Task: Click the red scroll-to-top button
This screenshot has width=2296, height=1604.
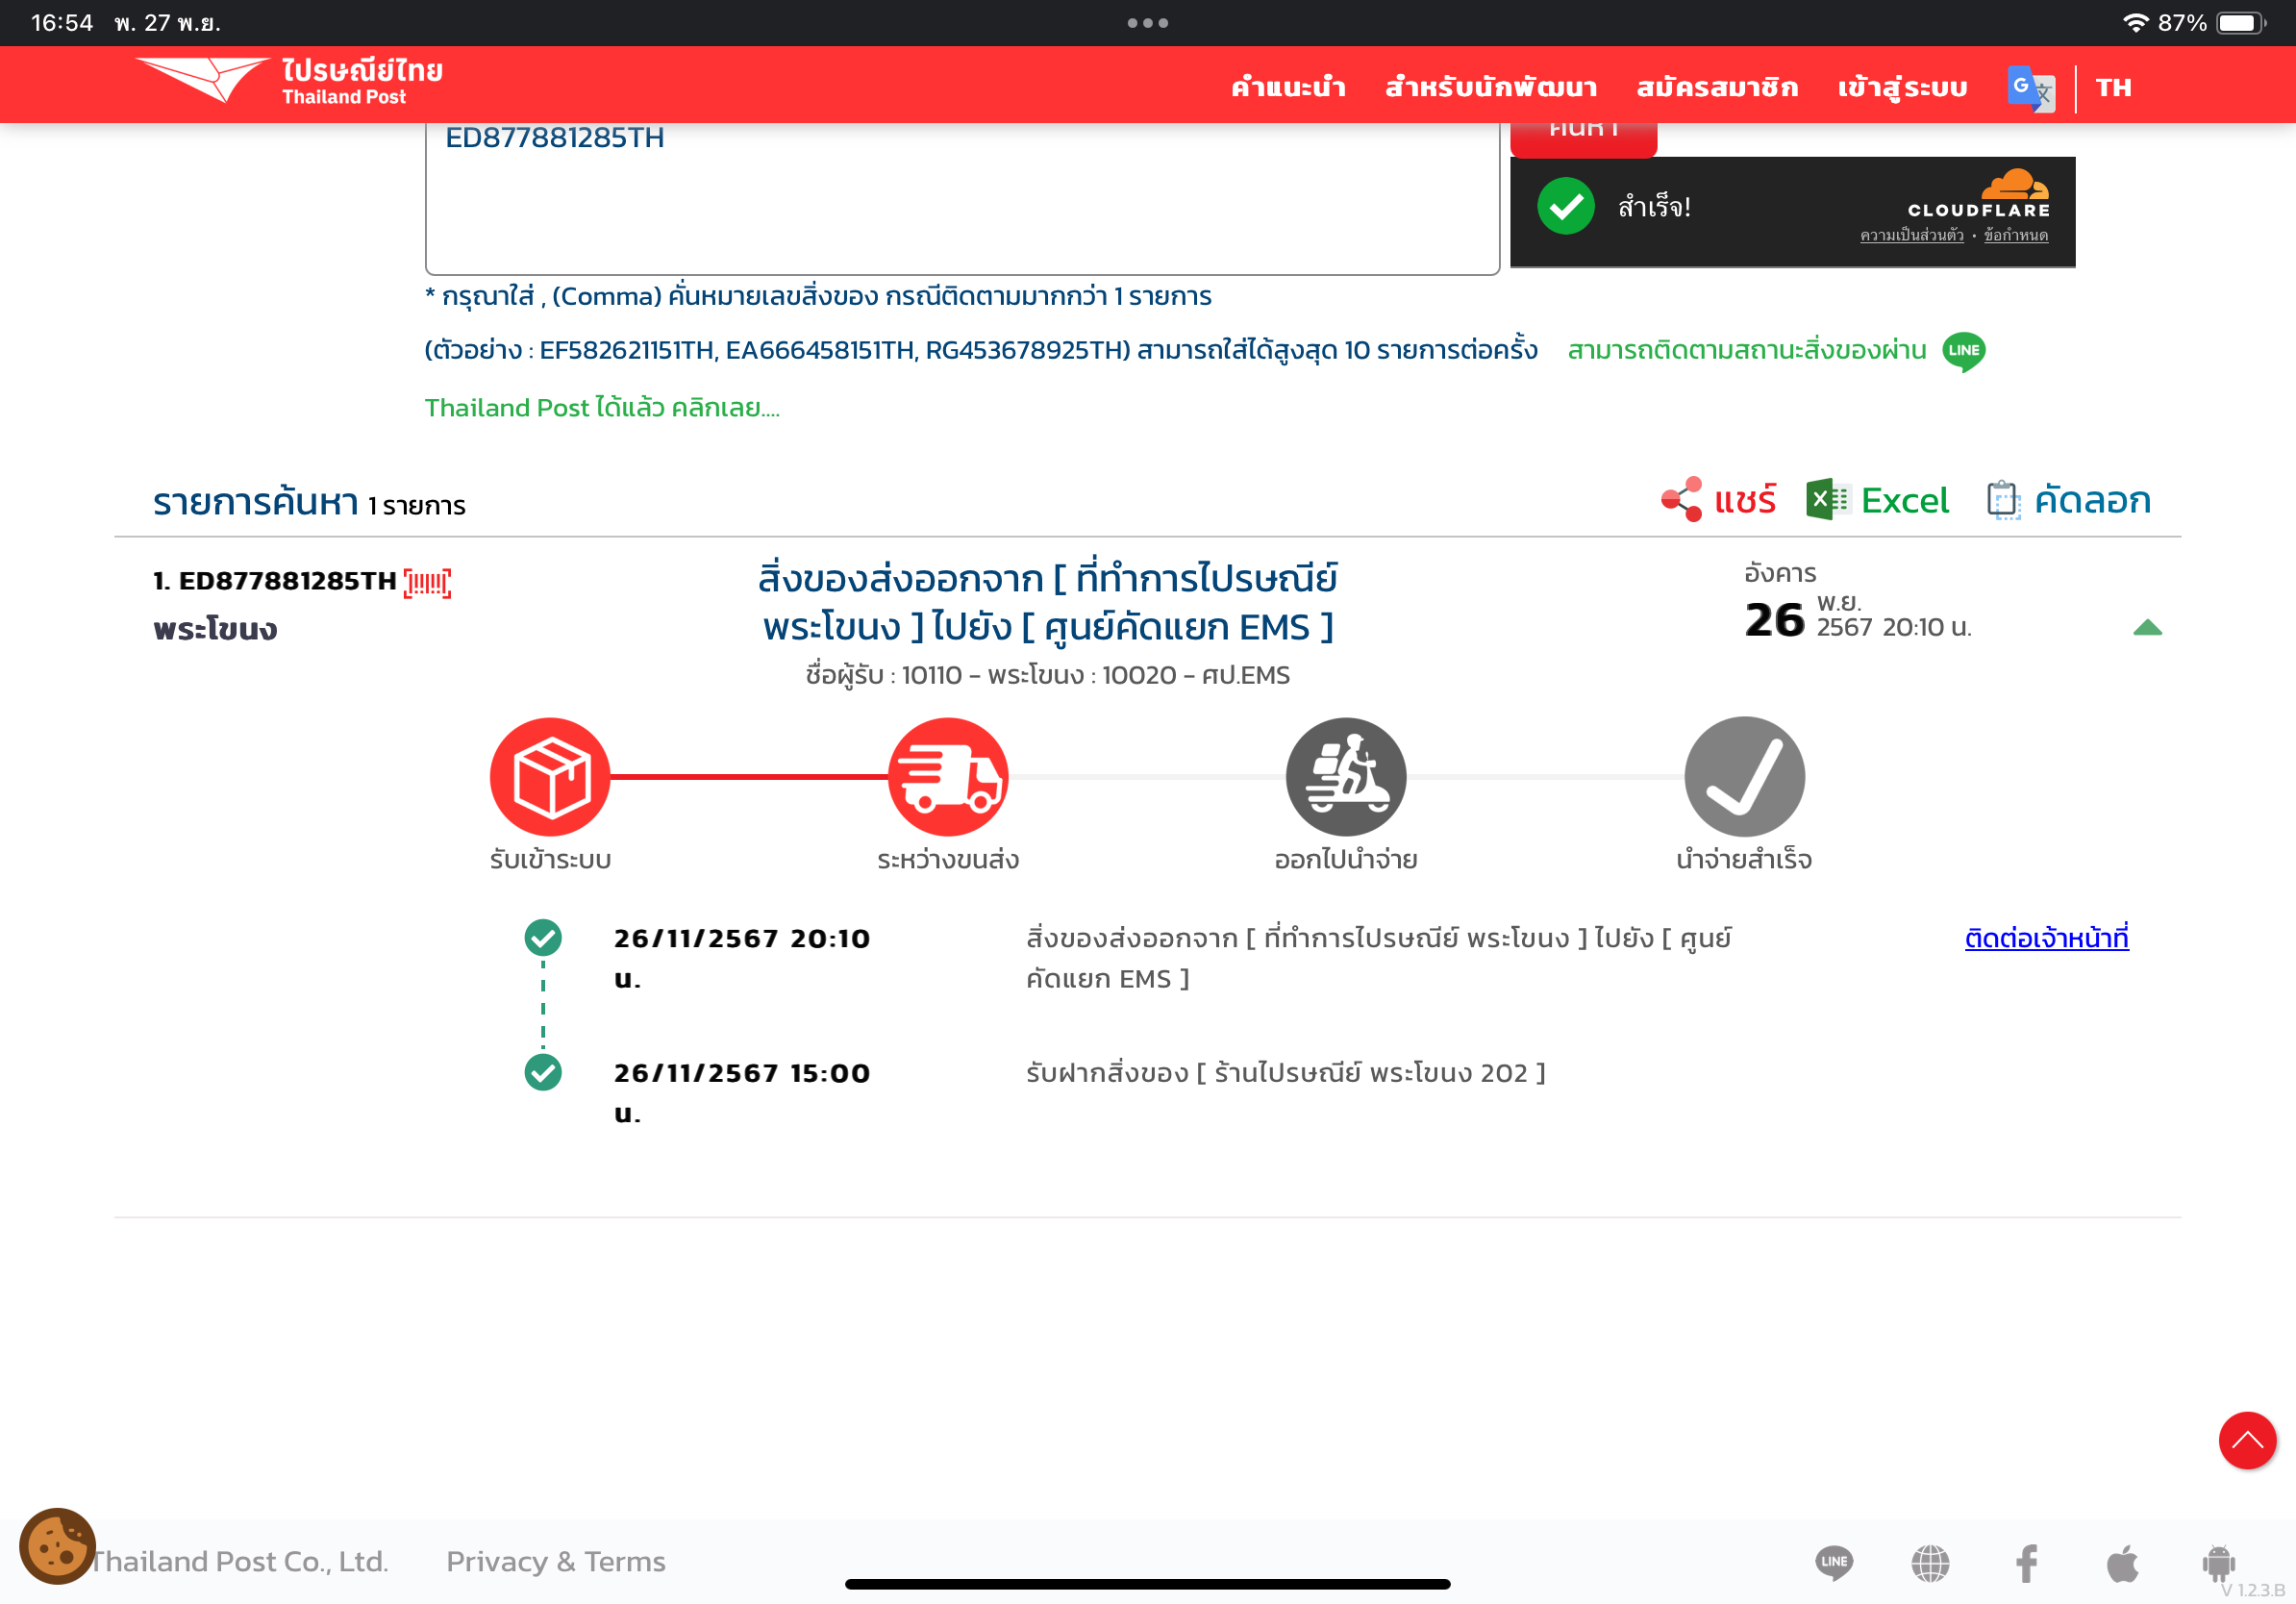Action: tap(2246, 1440)
